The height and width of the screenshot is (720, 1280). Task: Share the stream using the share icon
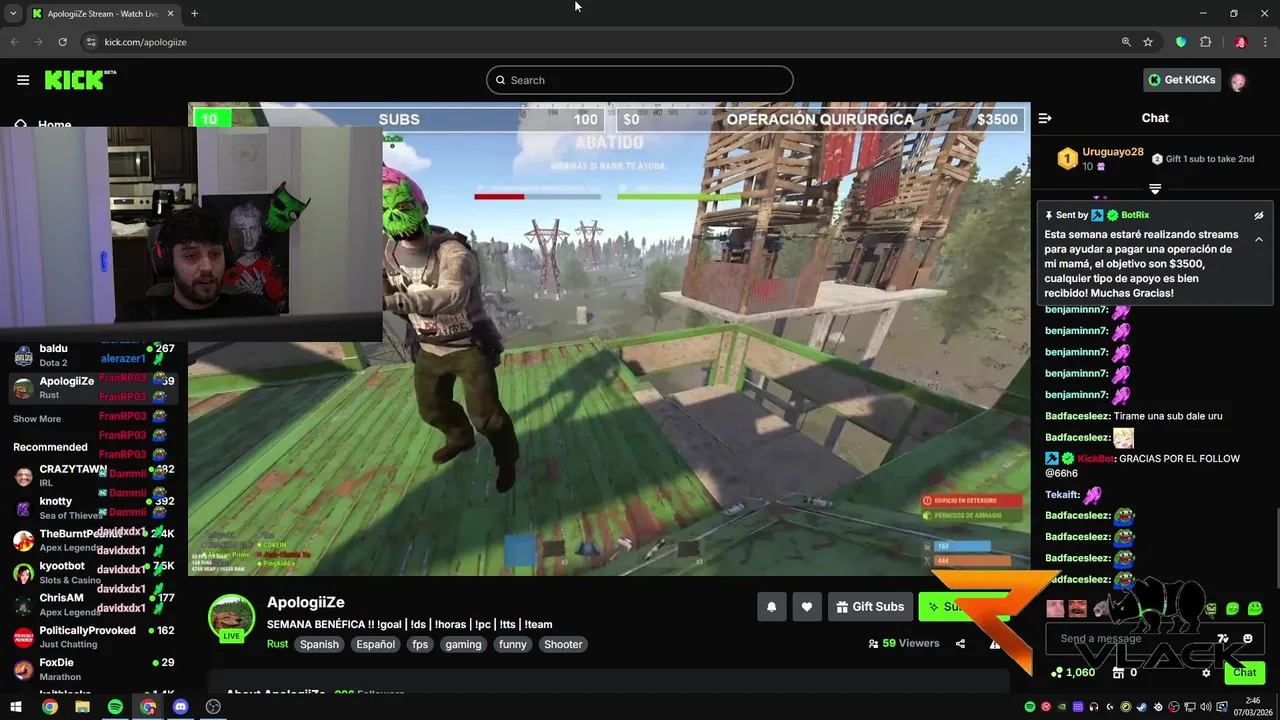click(x=960, y=644)
